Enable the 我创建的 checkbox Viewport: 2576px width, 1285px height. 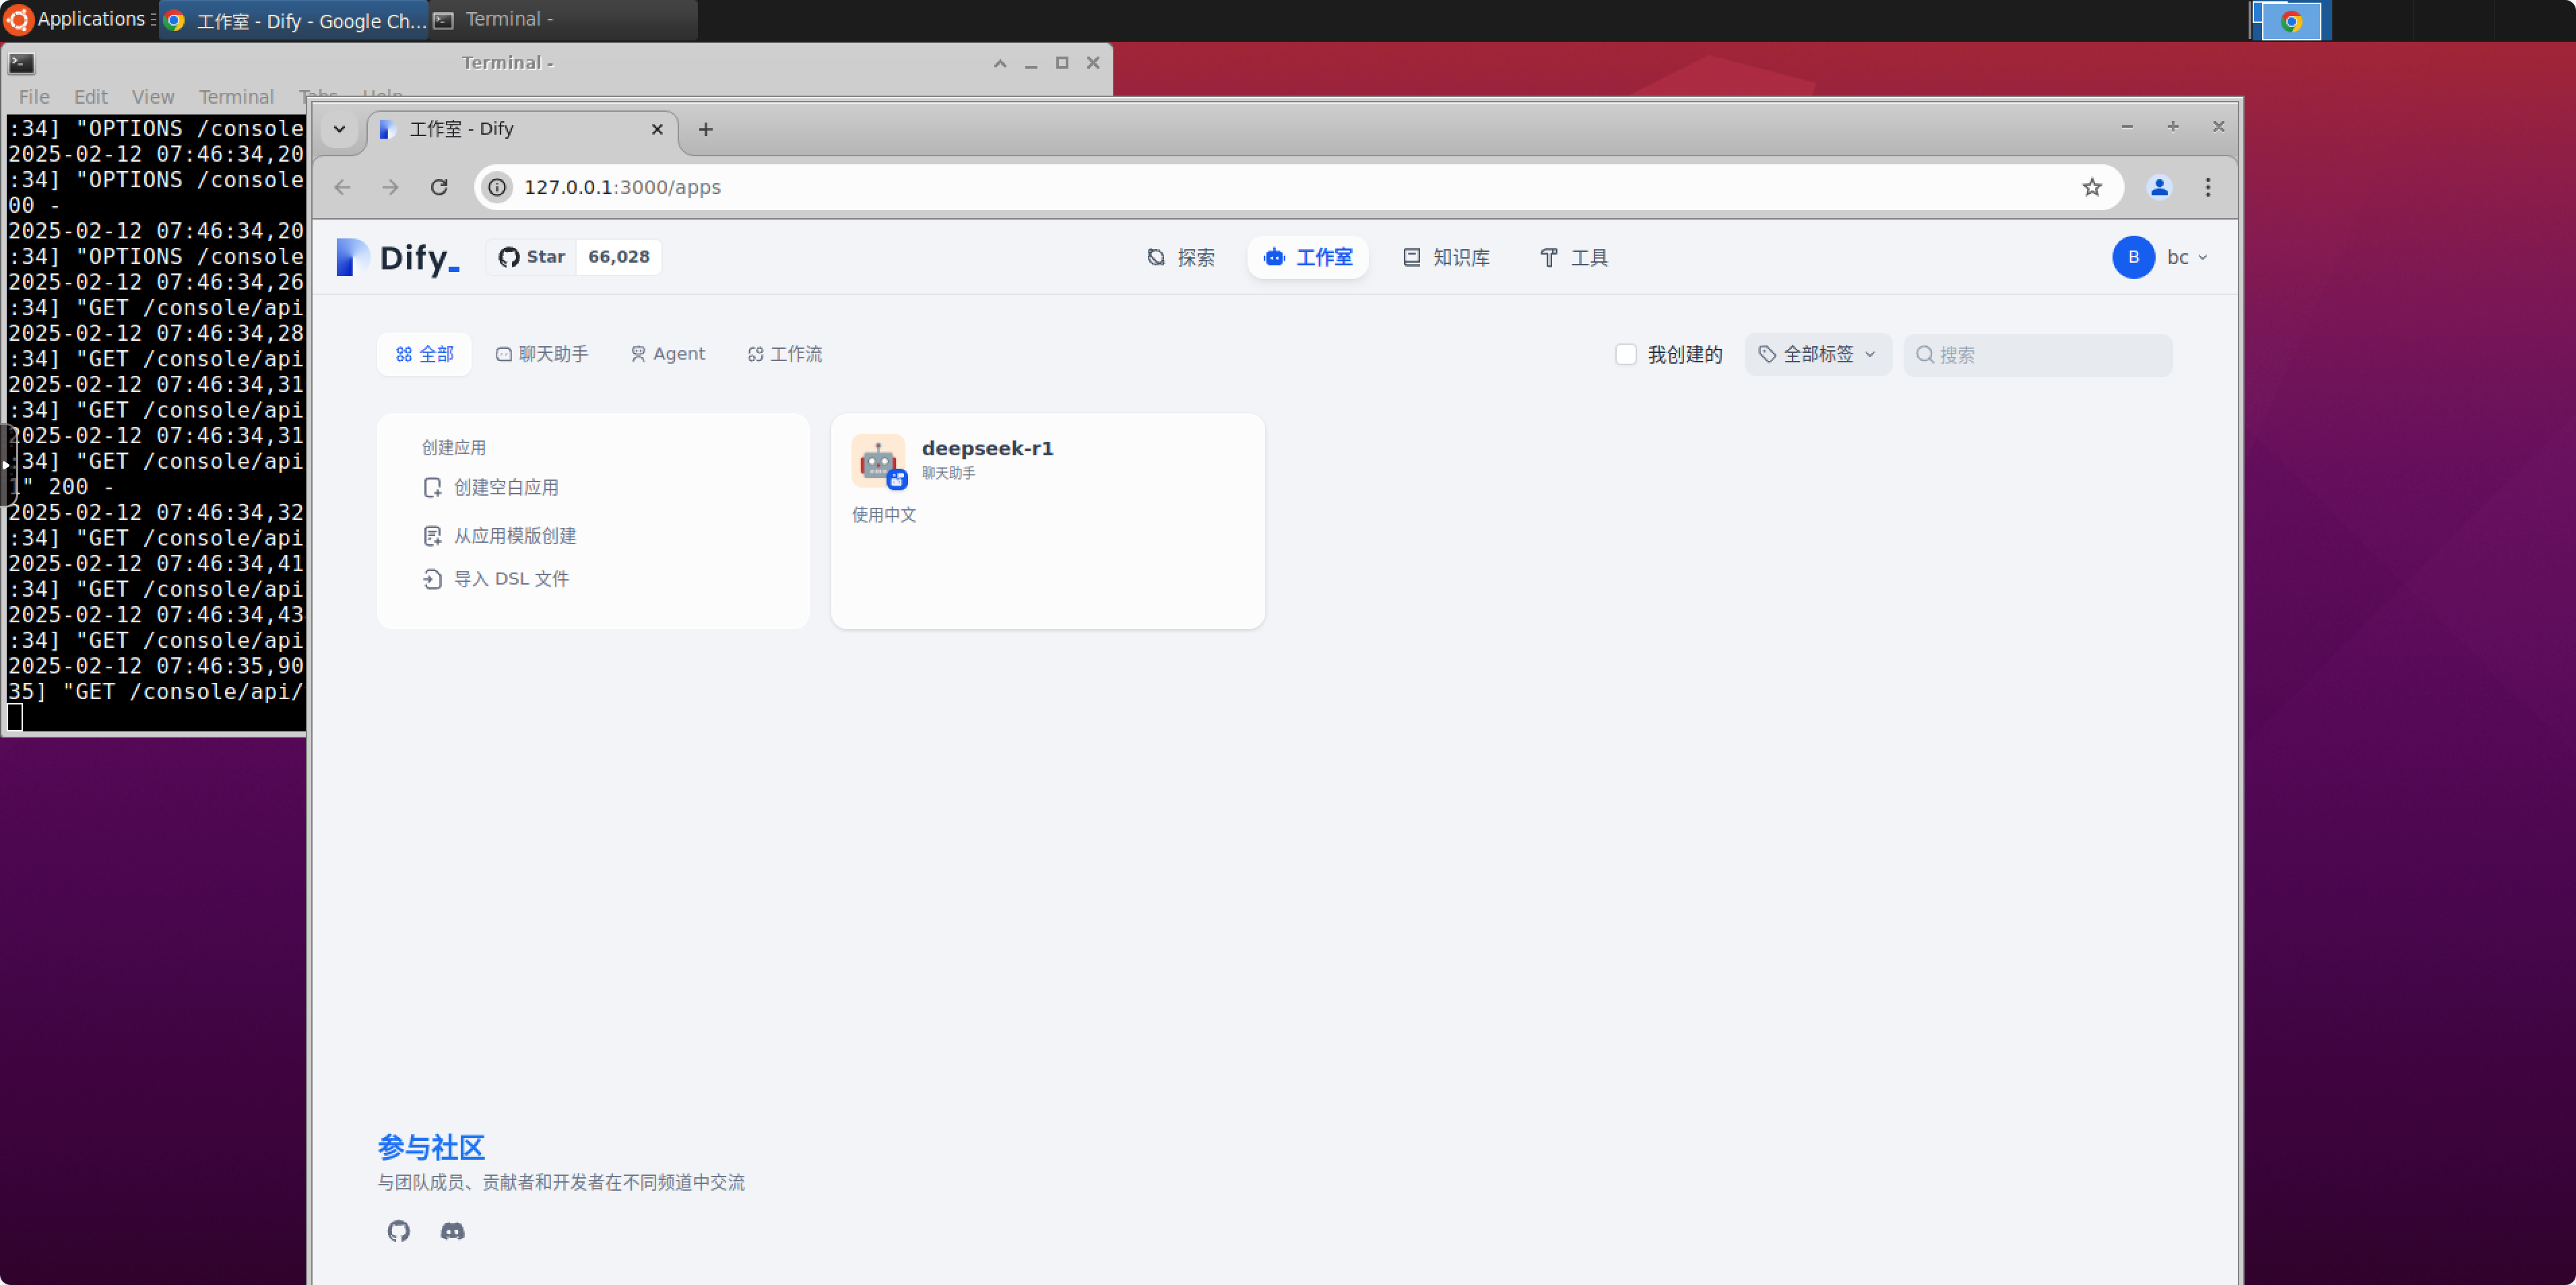[x=1625, y=354]
